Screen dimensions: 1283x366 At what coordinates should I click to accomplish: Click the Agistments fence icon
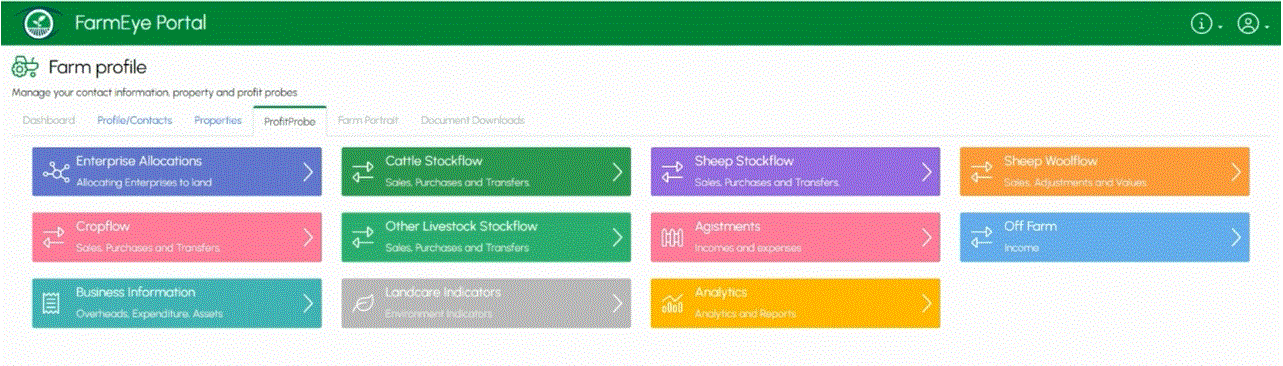(x=673, y=238)
